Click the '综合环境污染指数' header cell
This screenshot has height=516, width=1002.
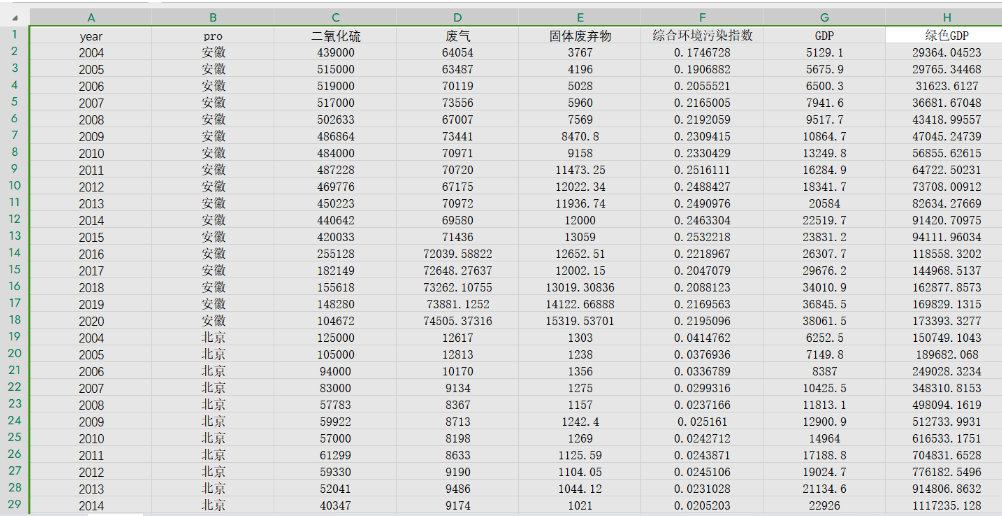tap(702, 36)
